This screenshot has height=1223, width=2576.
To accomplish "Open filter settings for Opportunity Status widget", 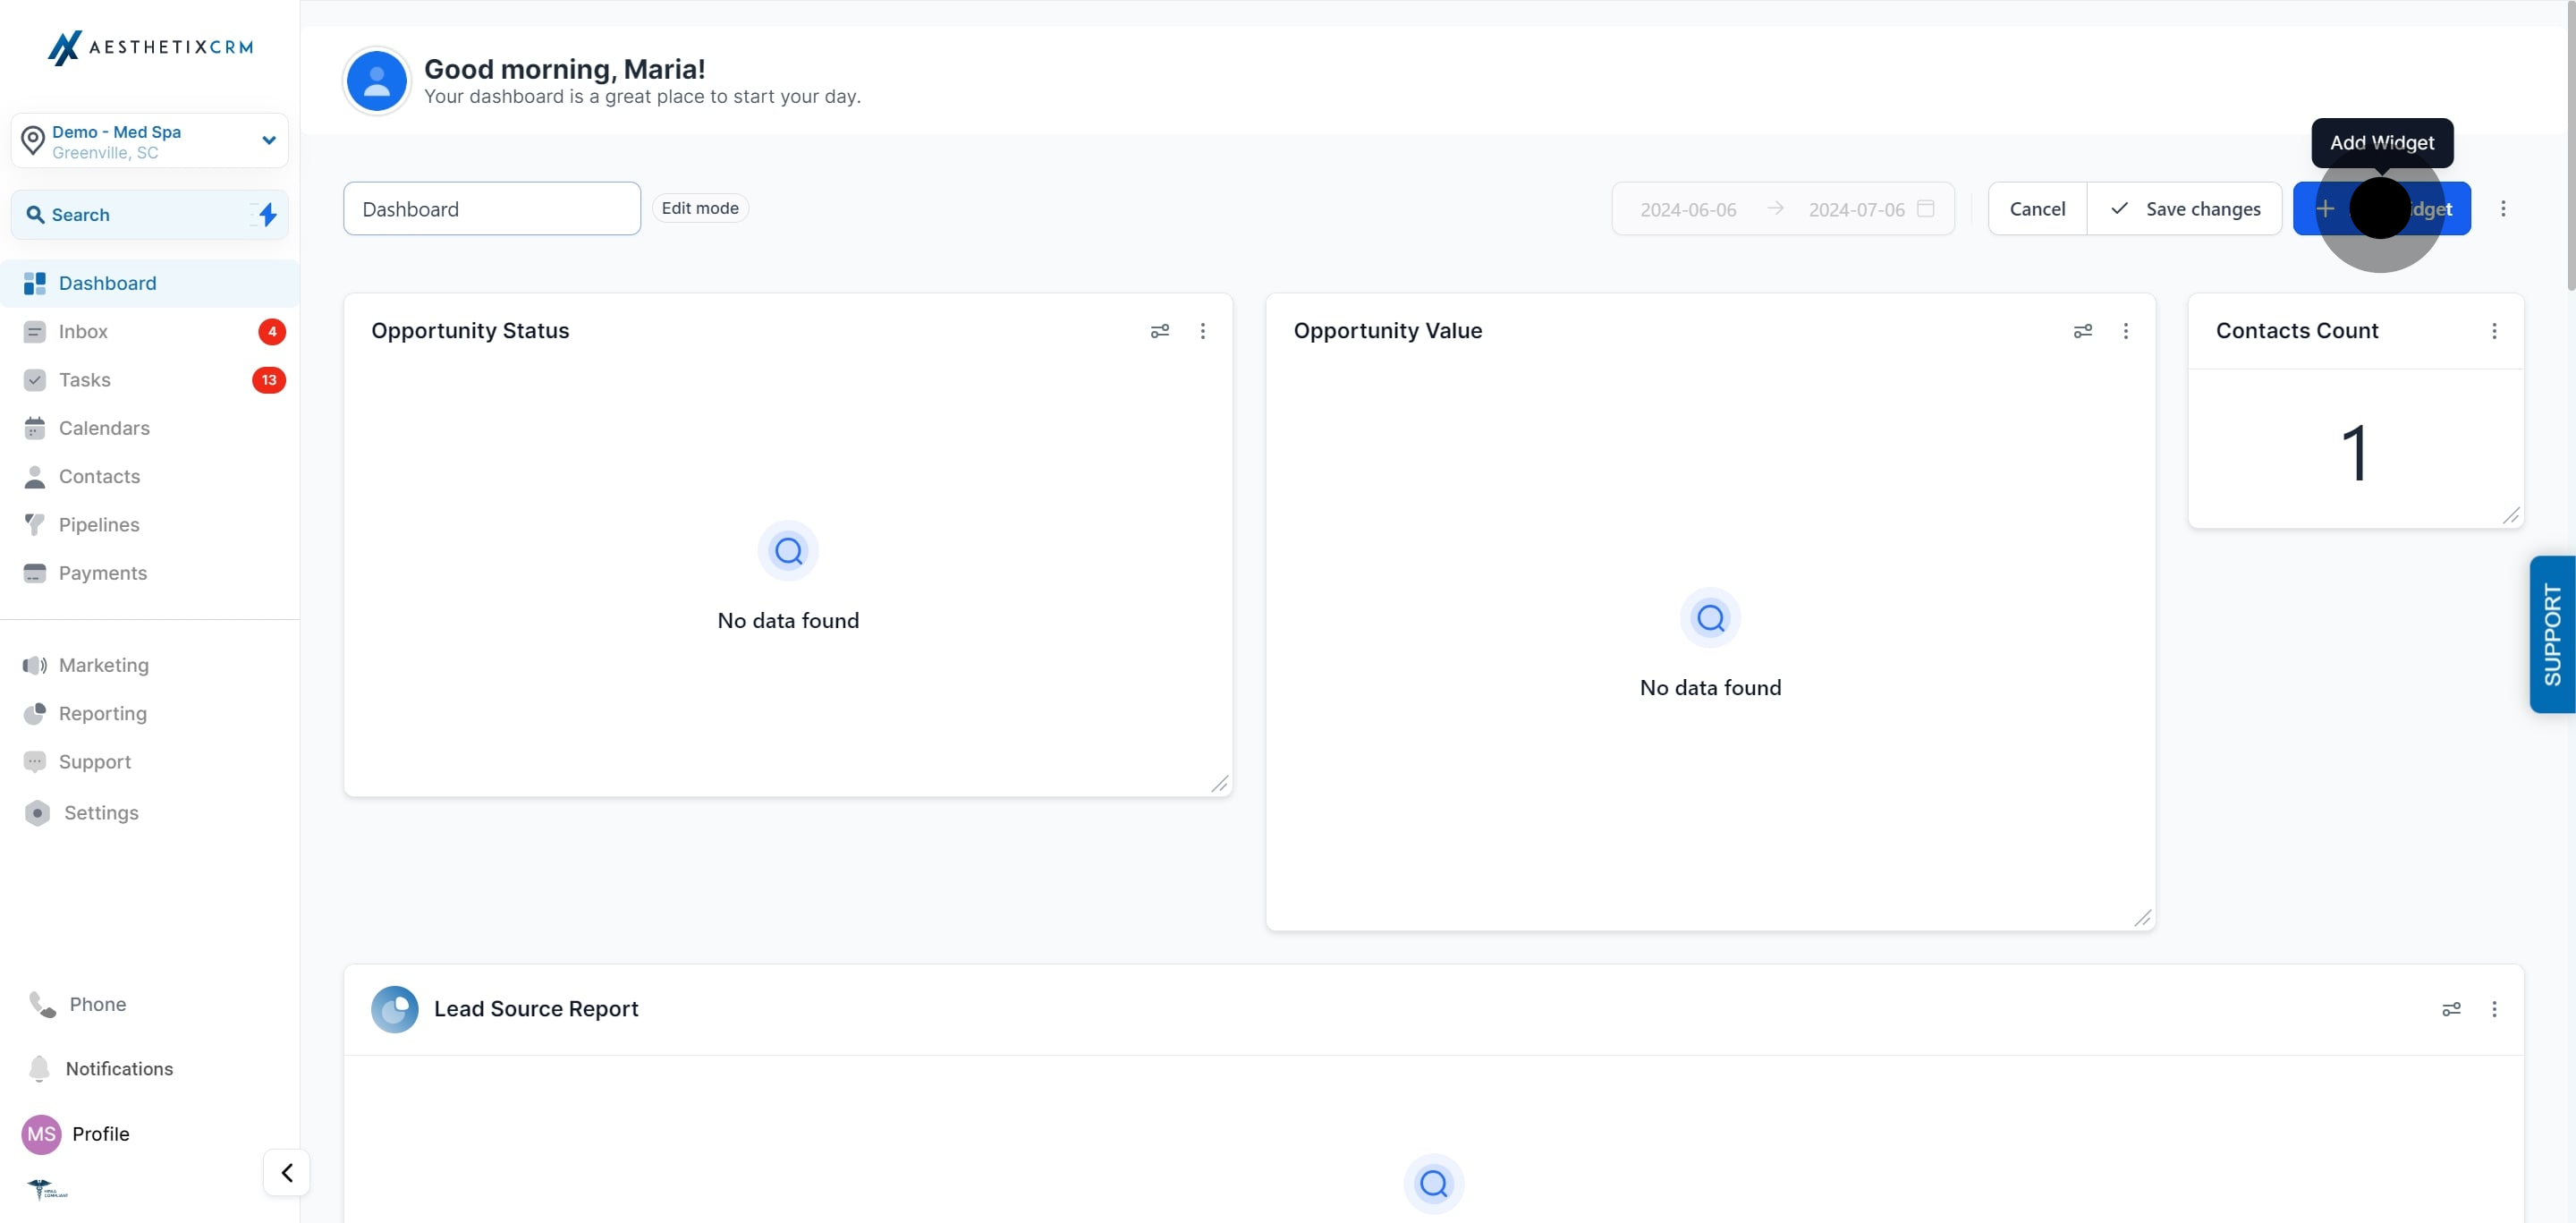I will tap(1159, 331).
